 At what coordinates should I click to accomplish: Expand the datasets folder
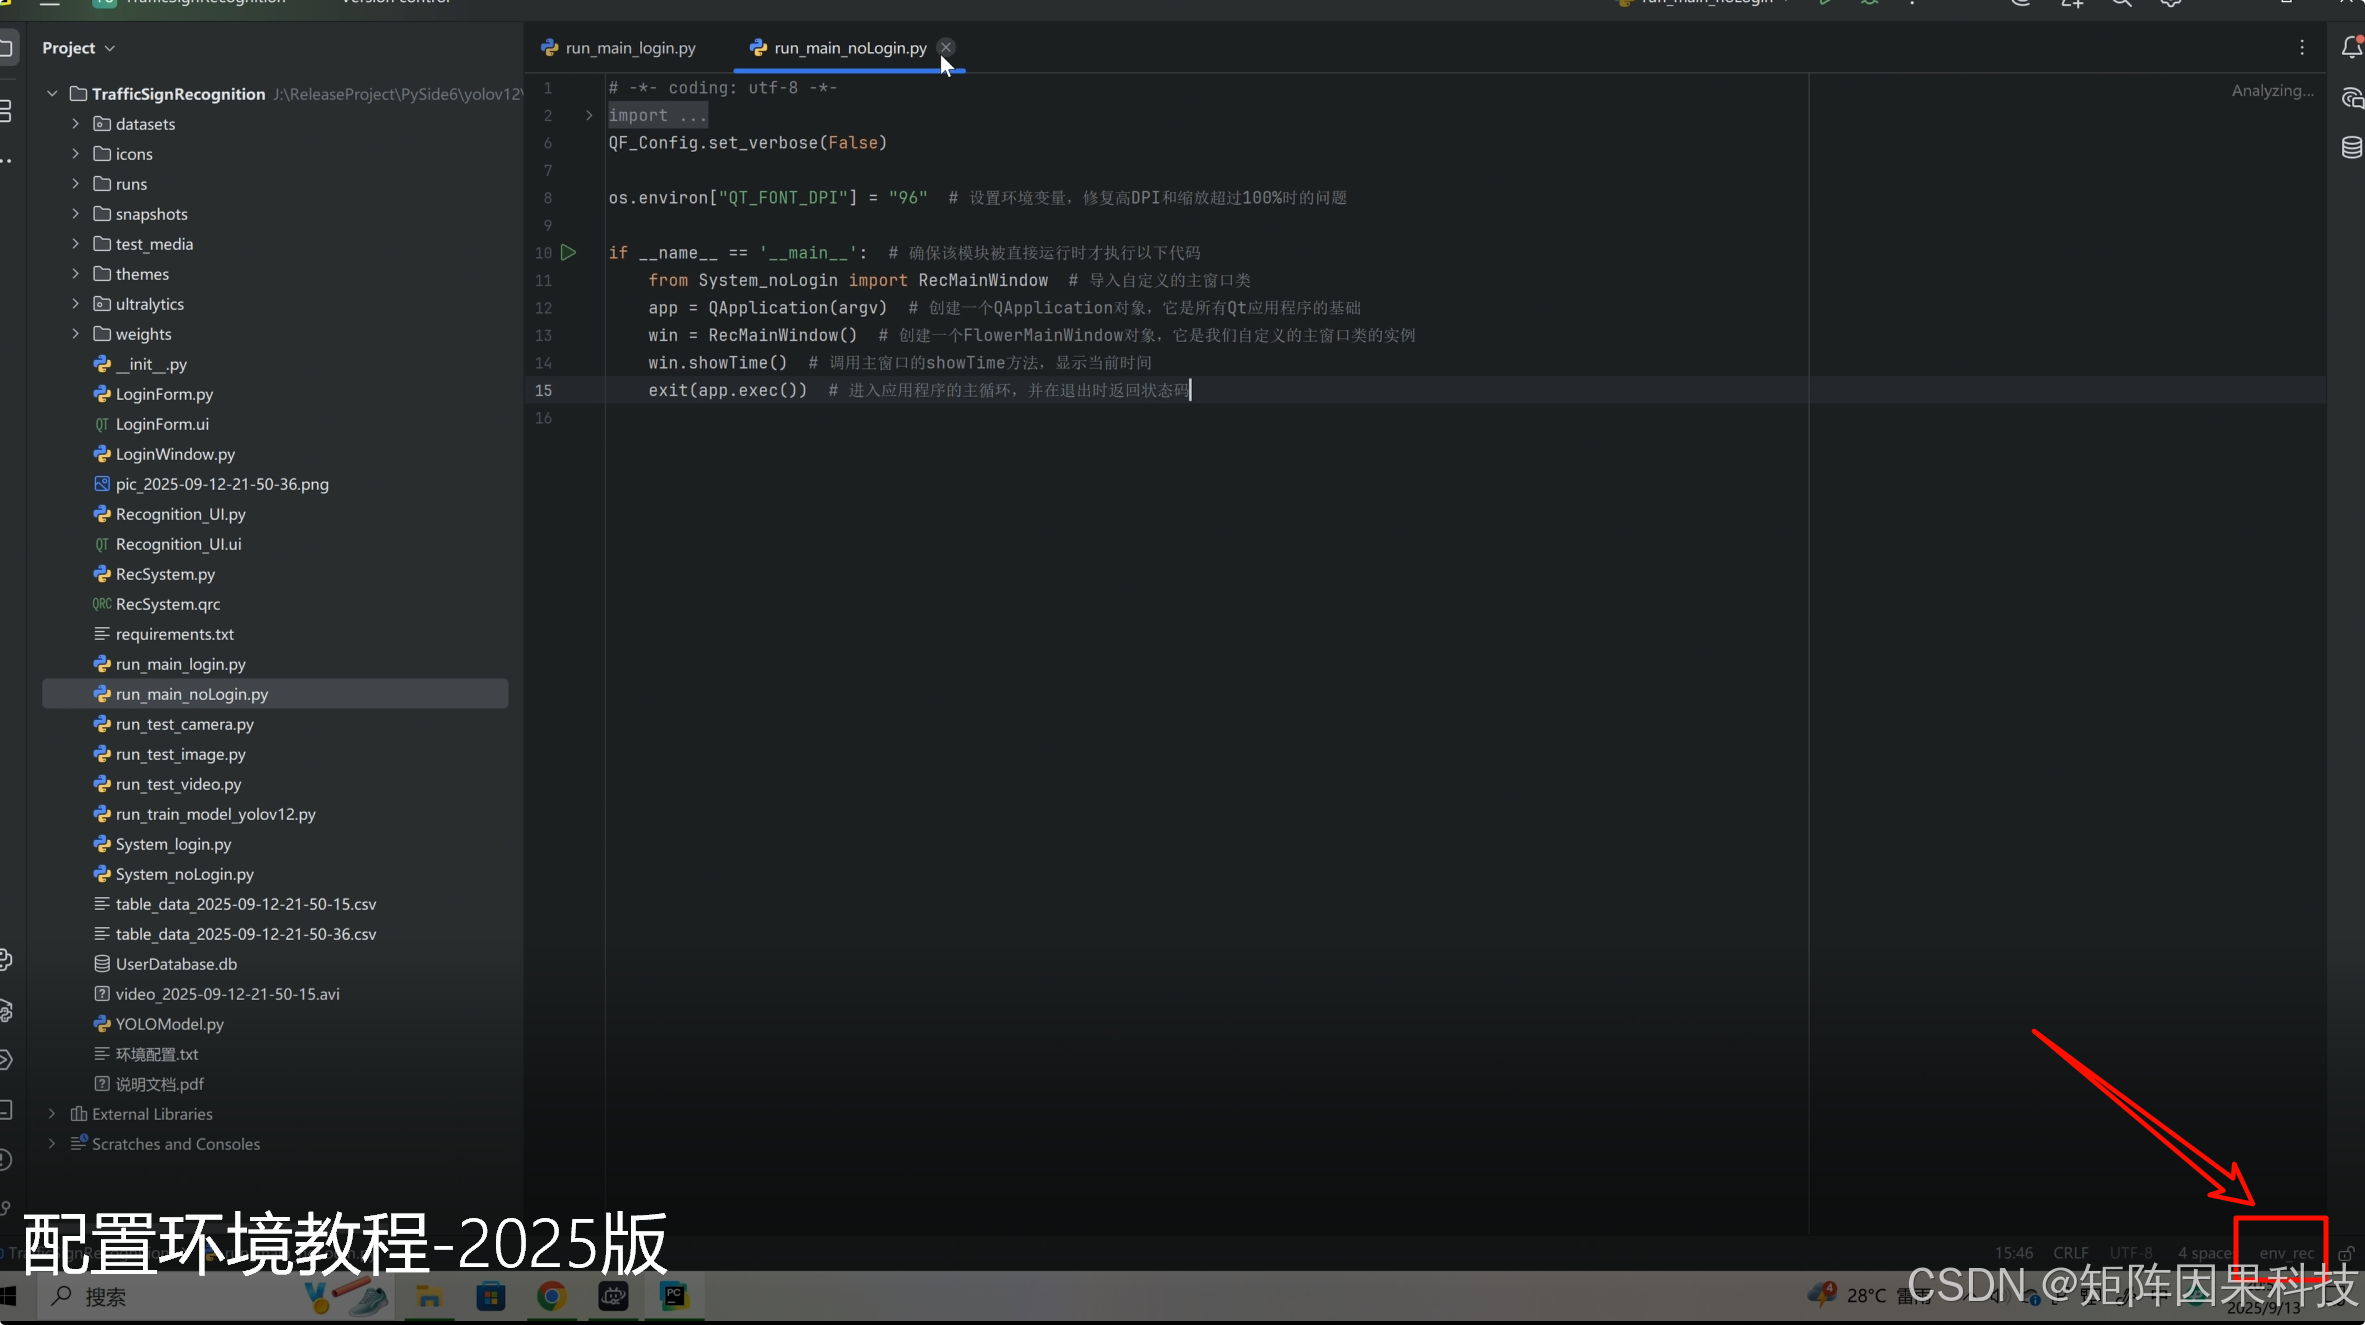pyautogui.click(x=75, y=124)
